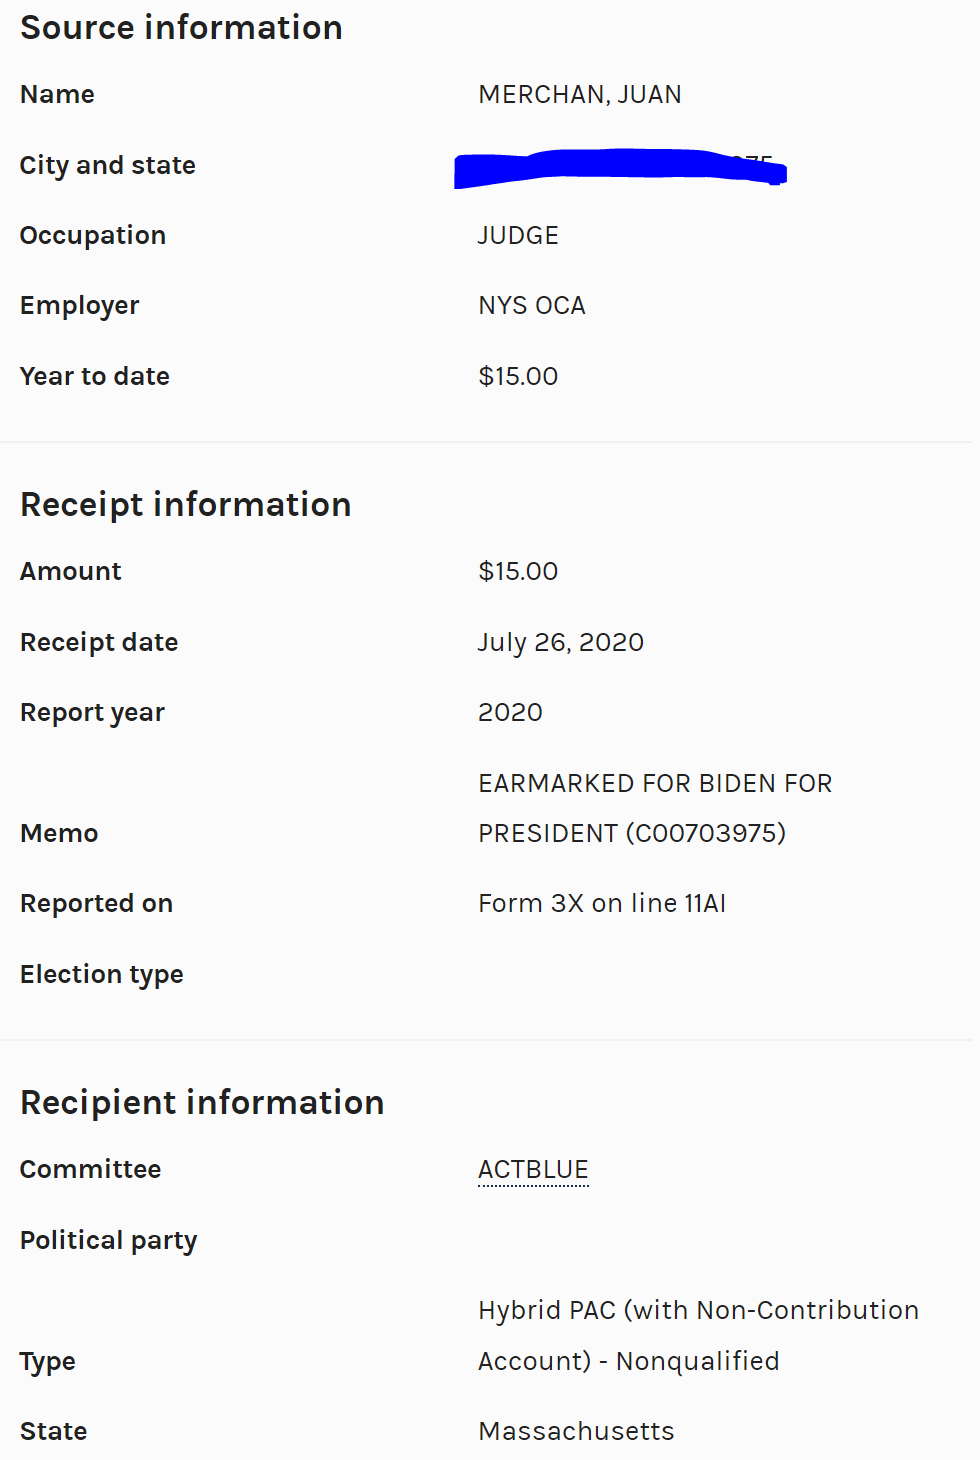Select the JUDGE occupation value
980x1460 pixels.
click(518, 236)
